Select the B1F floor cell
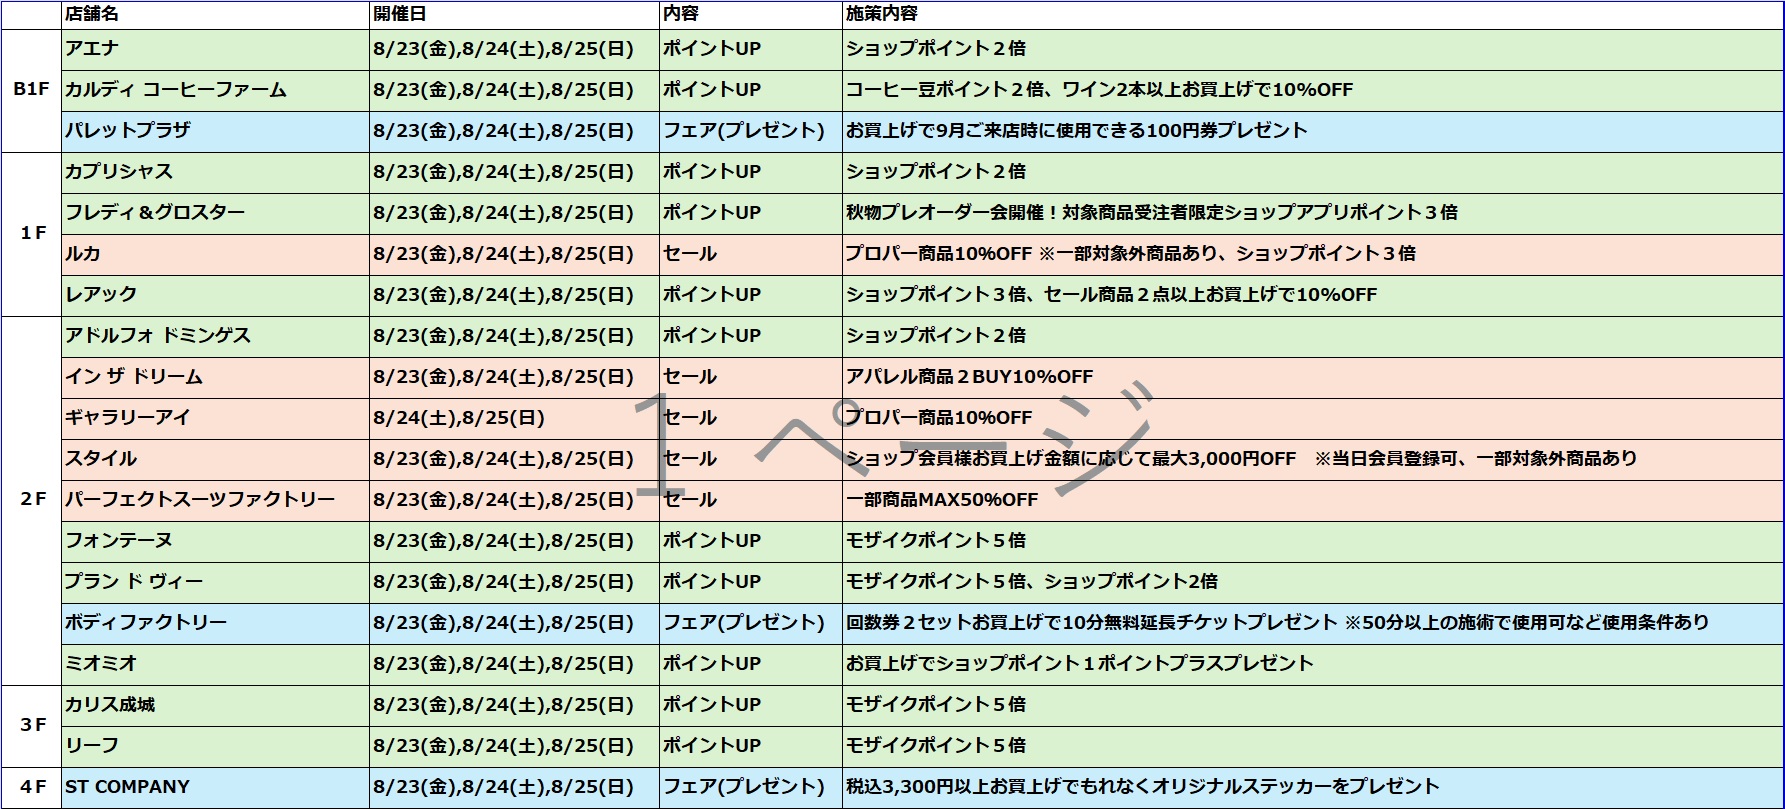 (x=31, y=90)
